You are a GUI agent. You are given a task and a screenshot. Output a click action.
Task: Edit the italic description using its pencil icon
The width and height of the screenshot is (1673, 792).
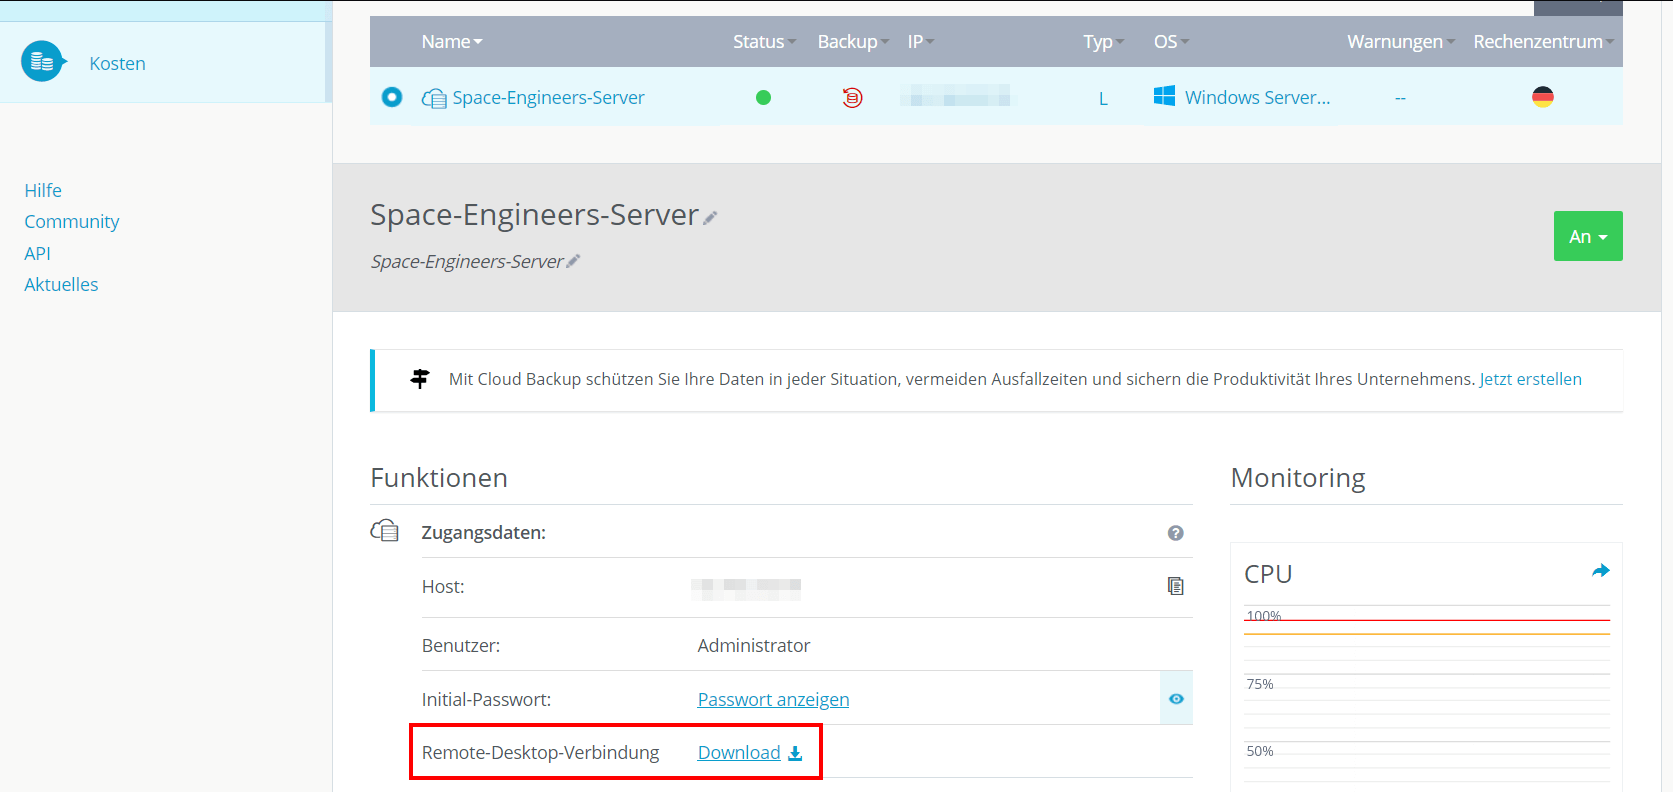click(x=573, y=261)
